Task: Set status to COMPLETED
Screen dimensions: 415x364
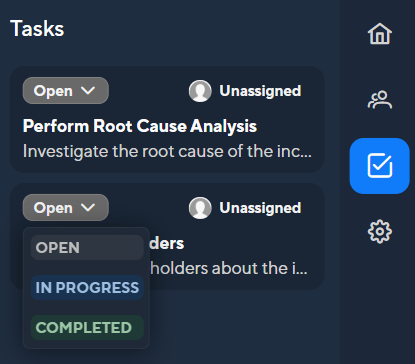Action: 87,328
